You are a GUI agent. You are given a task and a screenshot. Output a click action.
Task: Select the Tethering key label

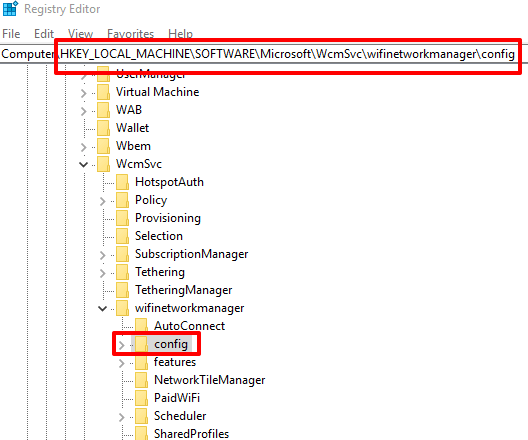160,272
